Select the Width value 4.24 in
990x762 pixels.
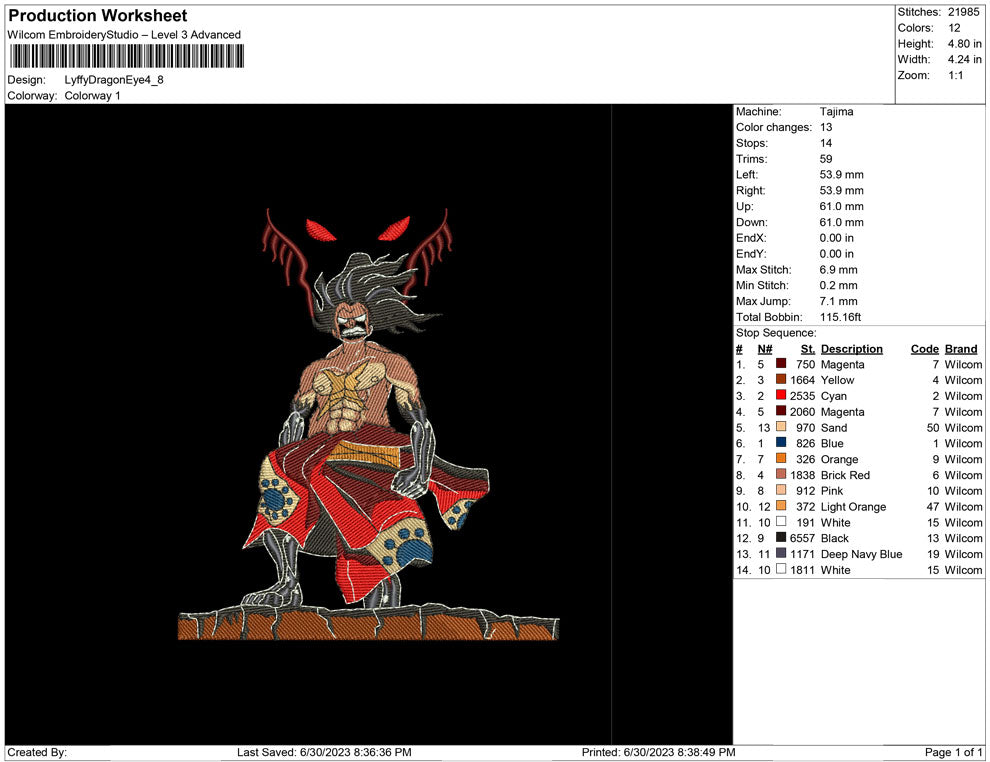pyautogui.click(x=964, y=59)
